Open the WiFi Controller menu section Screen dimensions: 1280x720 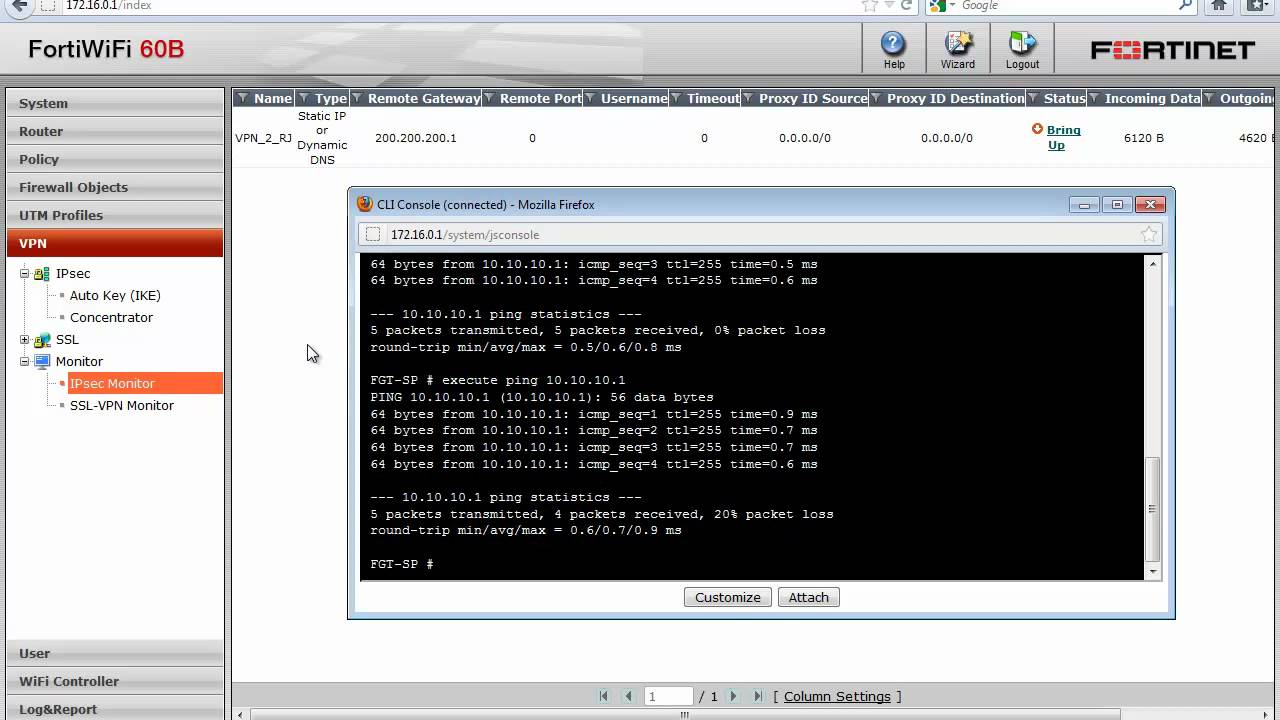pyautogui.click(x=115, y=681)
